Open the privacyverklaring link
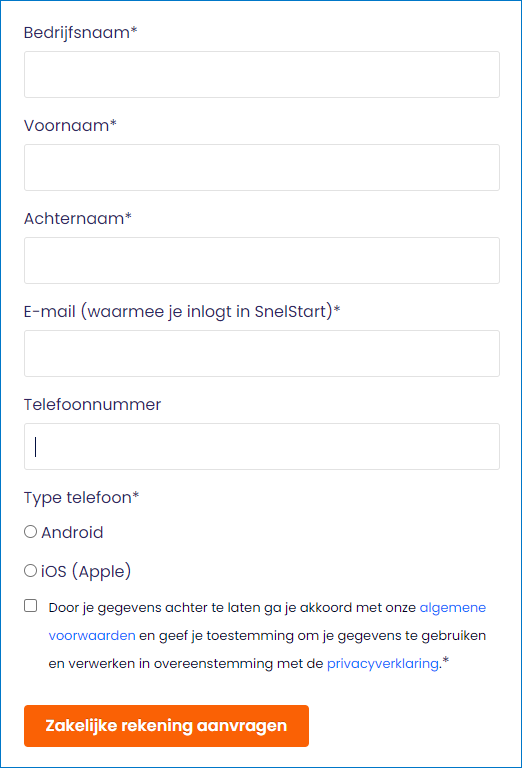Image resolution: width=522 pixels, height=768 pixels. click(x=383, y=664)
